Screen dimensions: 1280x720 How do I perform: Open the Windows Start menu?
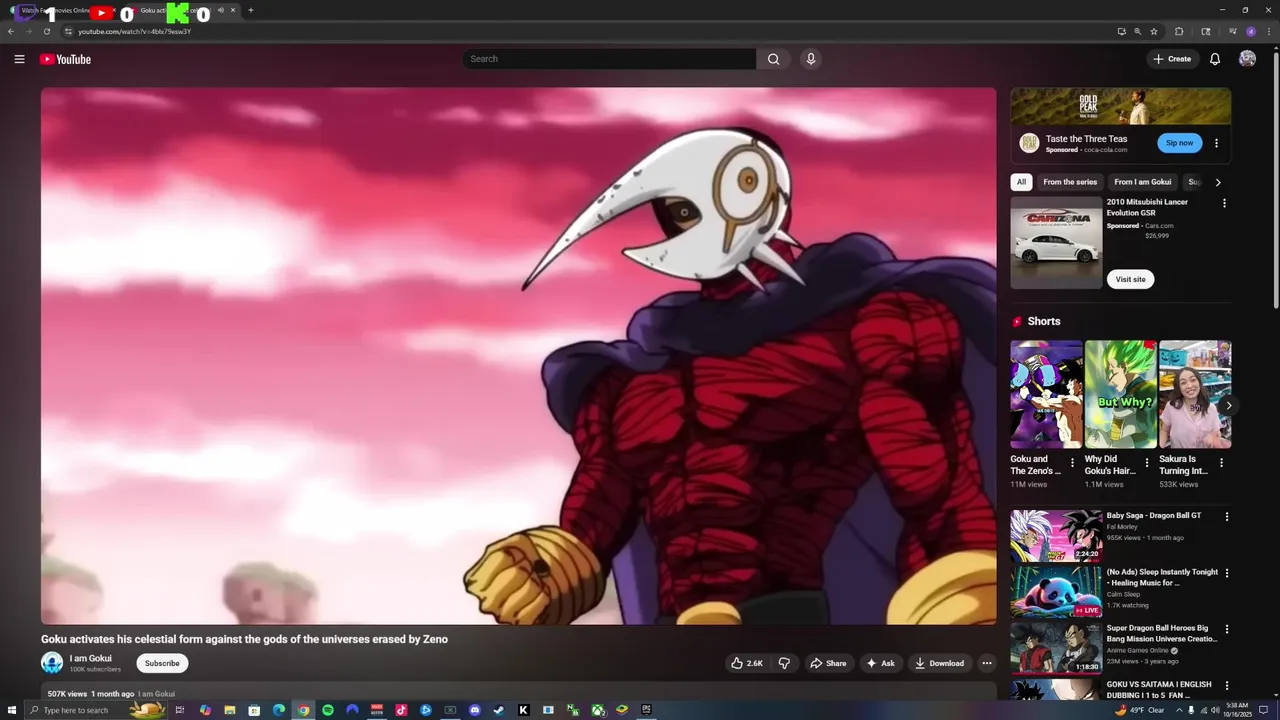pos(10,710)
